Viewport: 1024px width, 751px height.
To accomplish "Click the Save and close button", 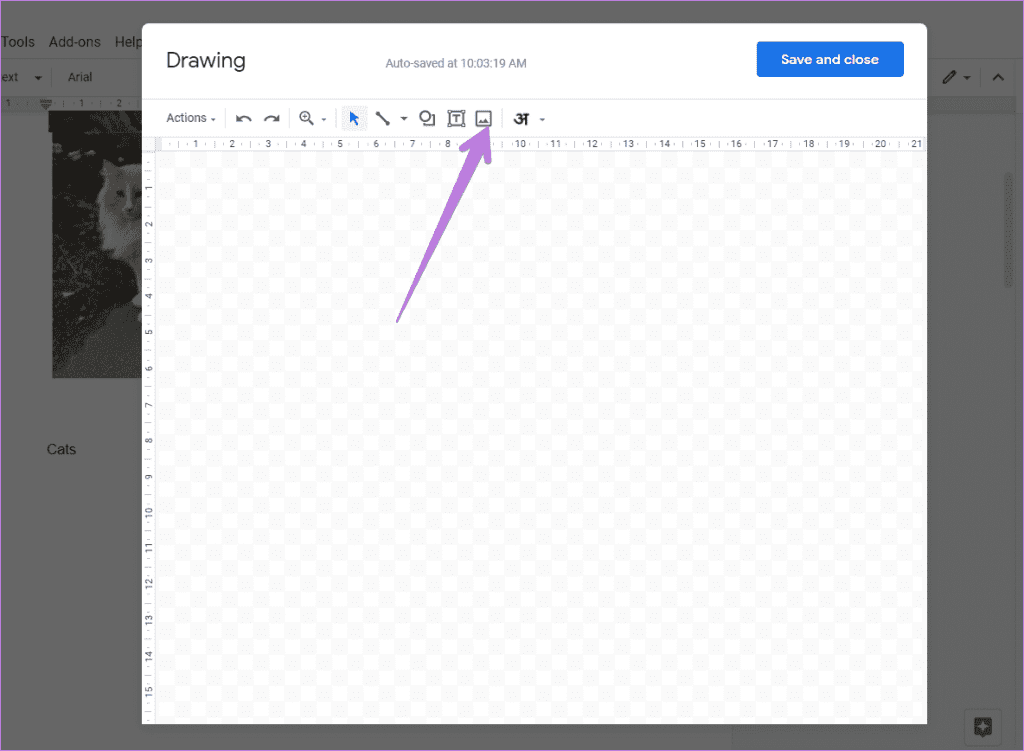I will click(x=830, y=59).
